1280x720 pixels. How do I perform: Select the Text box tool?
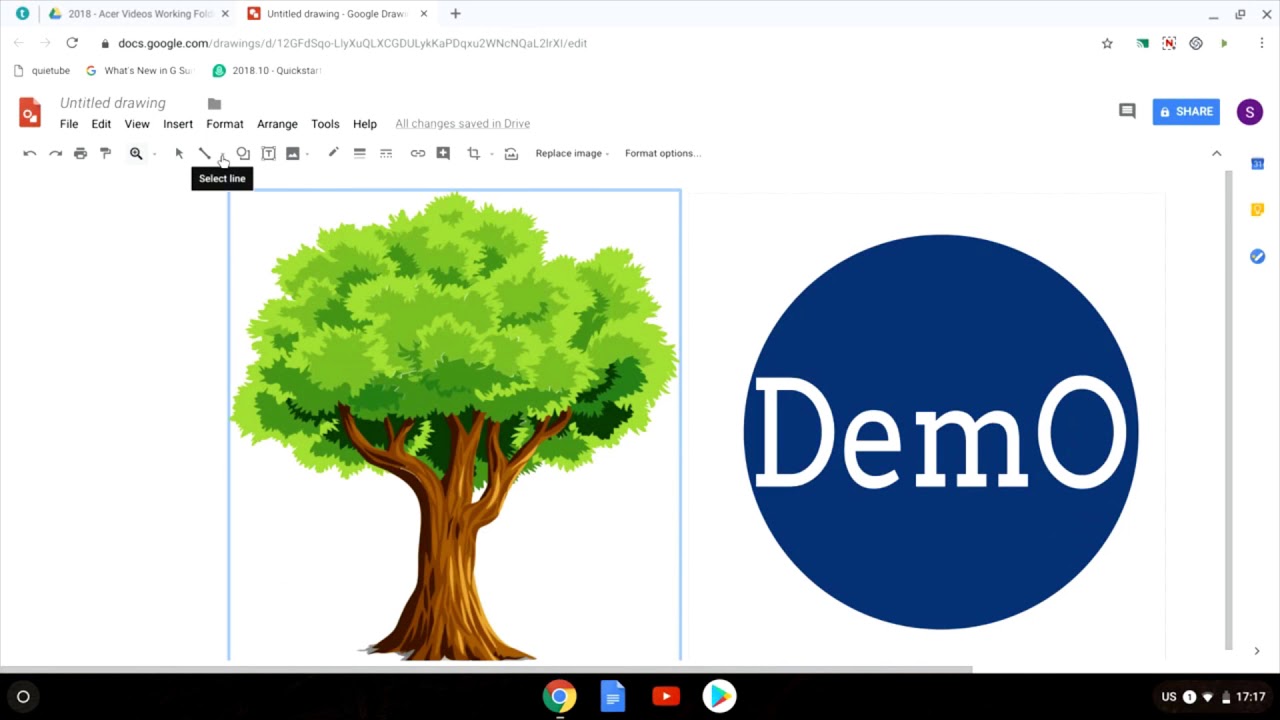point(269,153)
